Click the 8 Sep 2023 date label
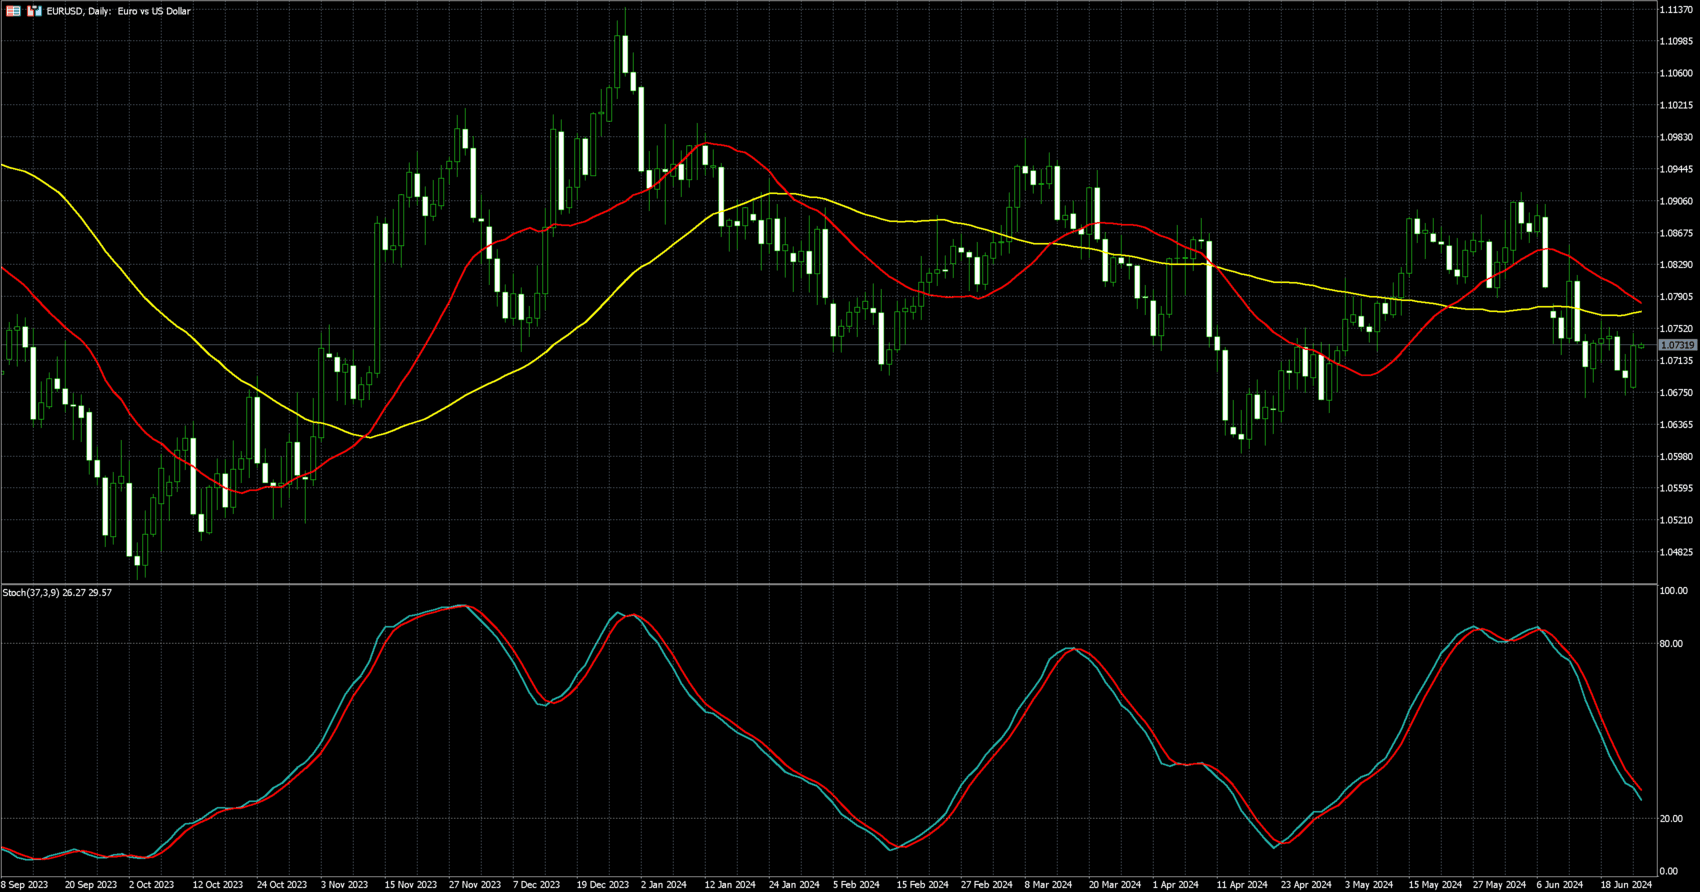This screenshot has height=892, width=1700. point(24,885)
